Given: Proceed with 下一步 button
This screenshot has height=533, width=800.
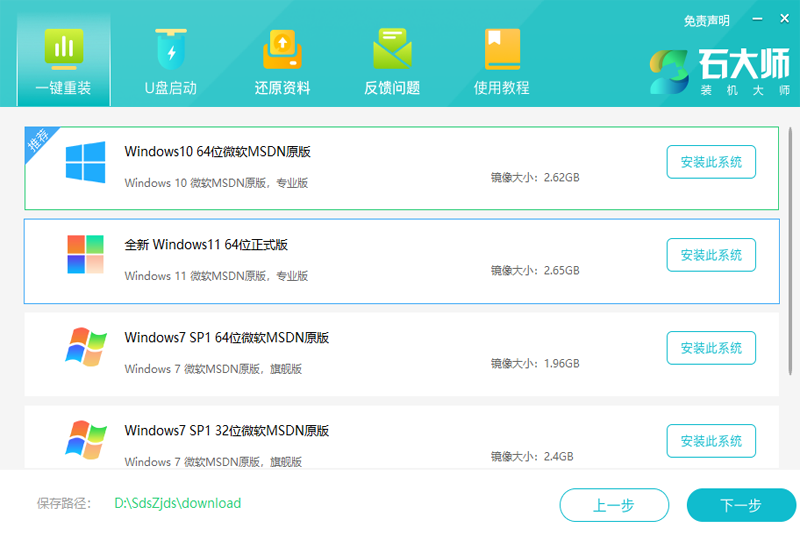Looking at the screenshot, I should pyautogui.click(x=741, y=505).
